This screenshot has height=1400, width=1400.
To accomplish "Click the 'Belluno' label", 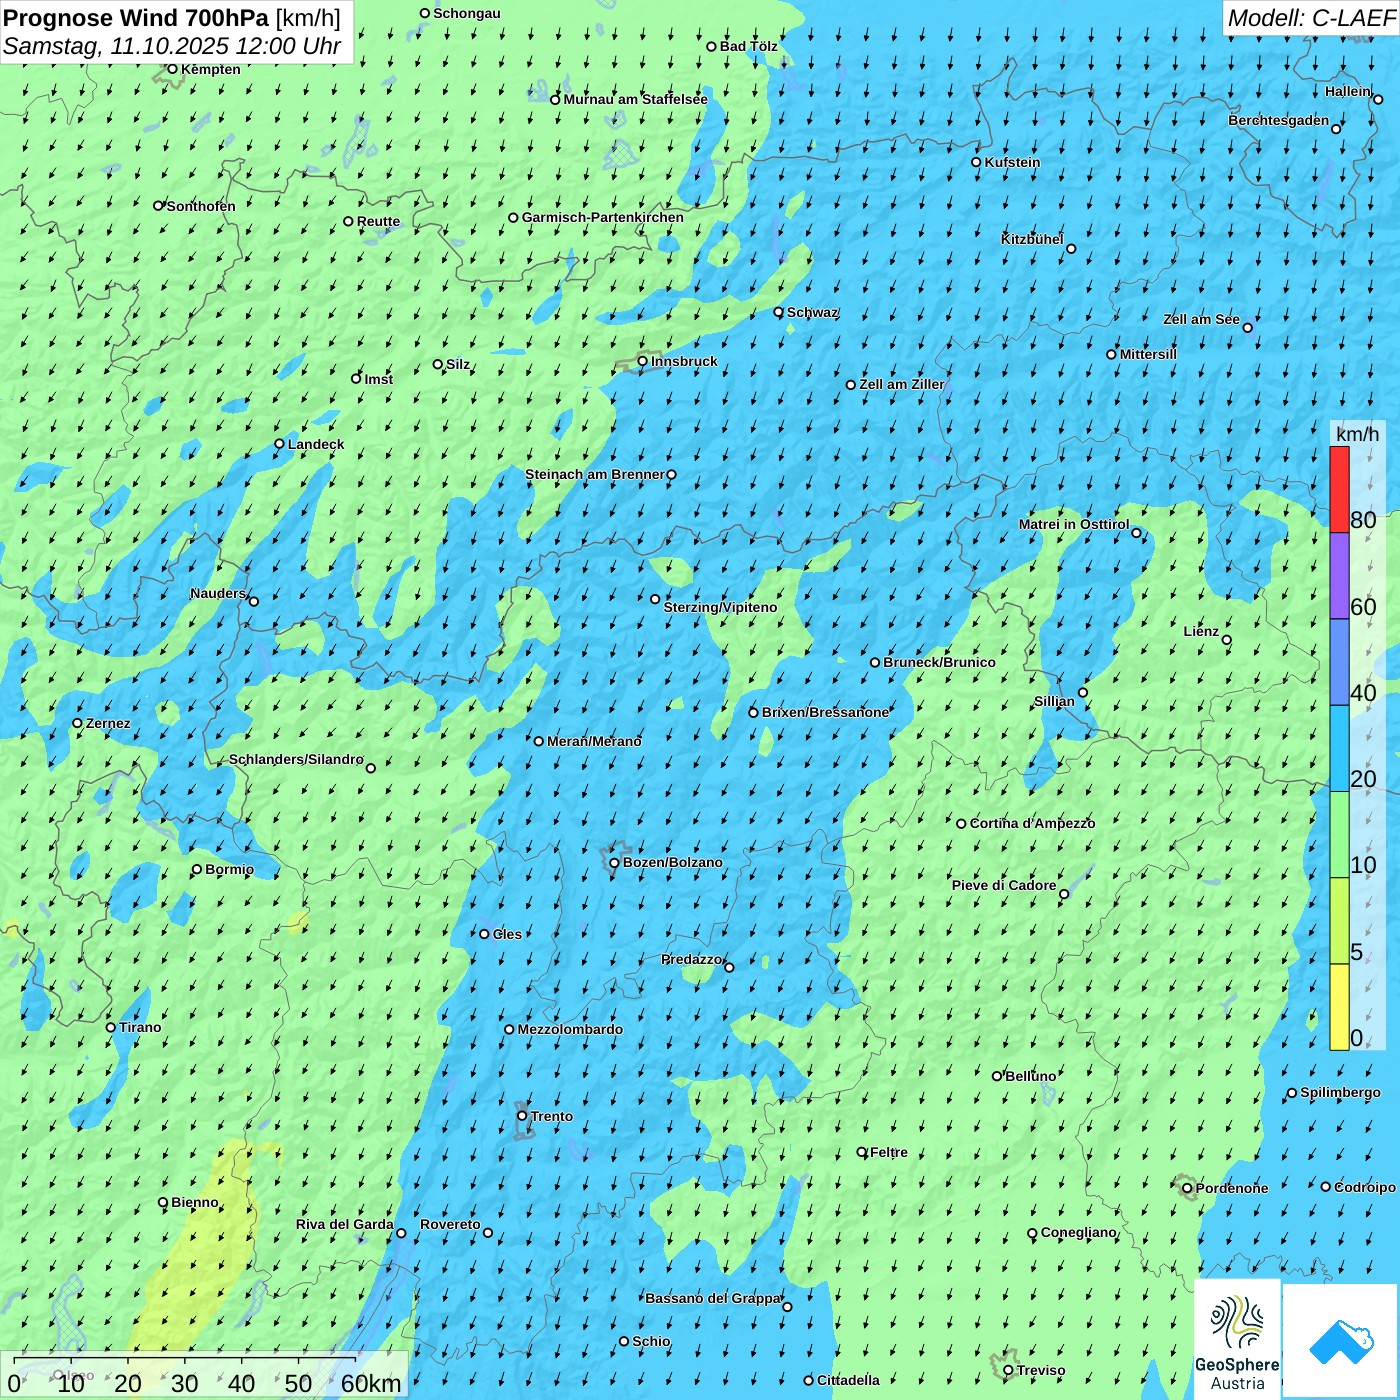I will [1031, 1076].
